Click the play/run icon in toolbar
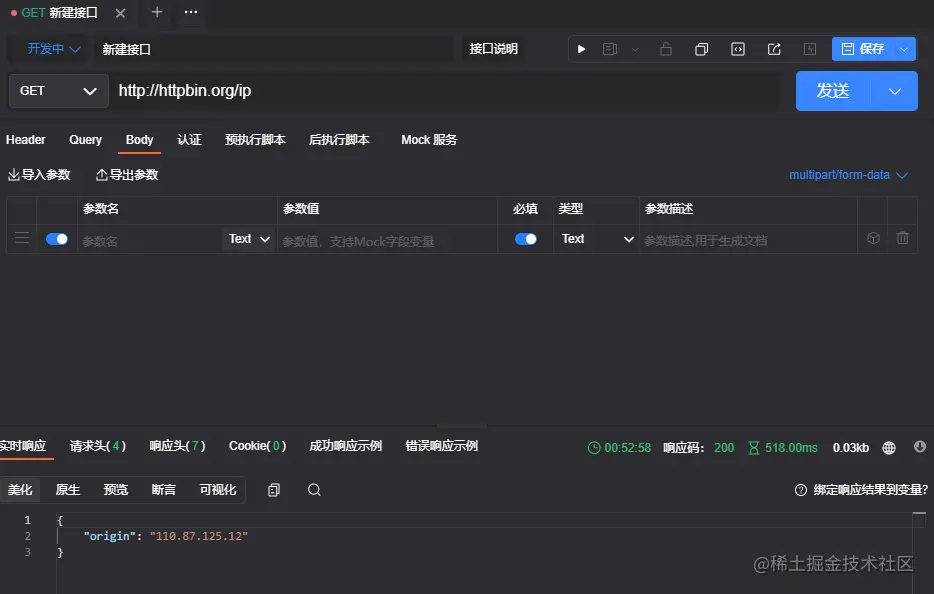 pos(581,49)
